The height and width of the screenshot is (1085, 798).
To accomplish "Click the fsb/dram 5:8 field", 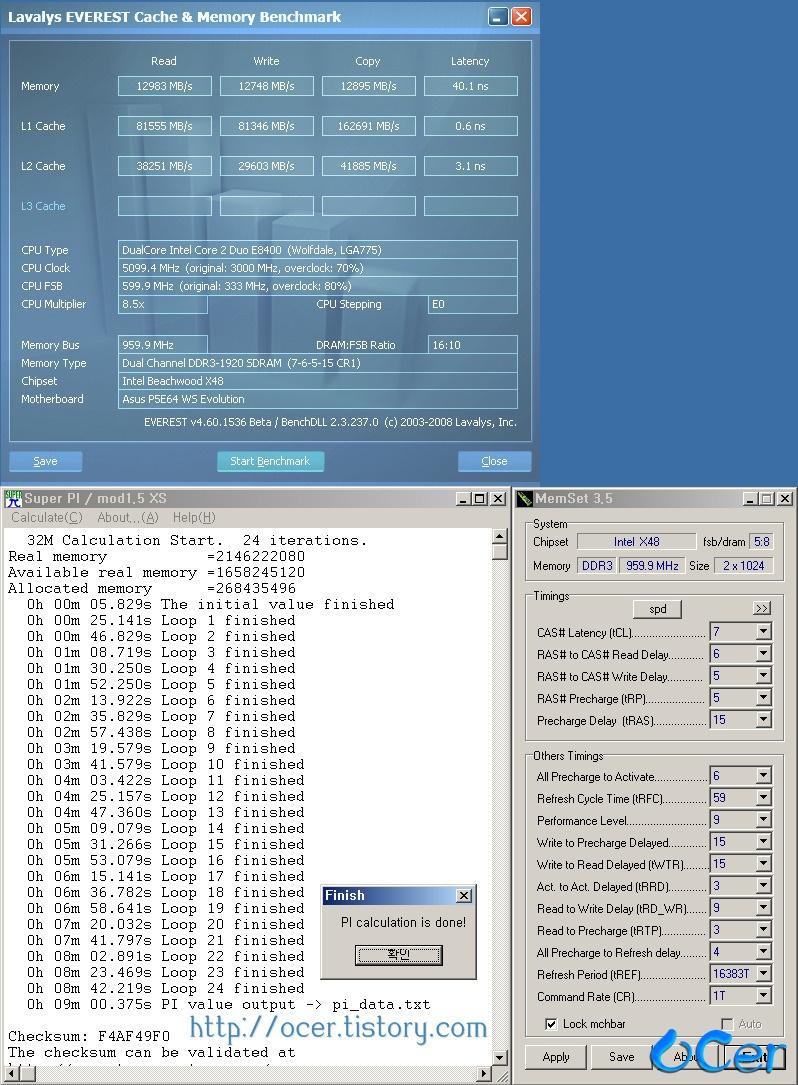I will pyautogui.click(x=761, y=542).
